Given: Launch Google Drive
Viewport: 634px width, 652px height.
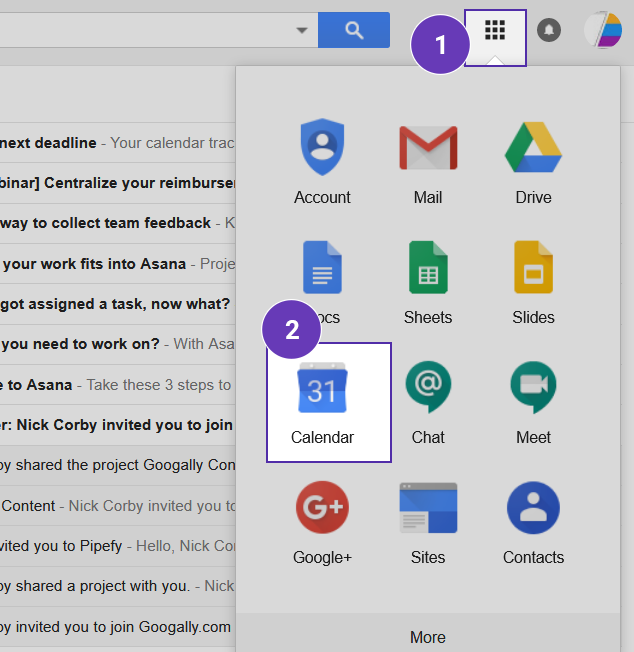Looking at the screenshot, I should click(533, 162).
